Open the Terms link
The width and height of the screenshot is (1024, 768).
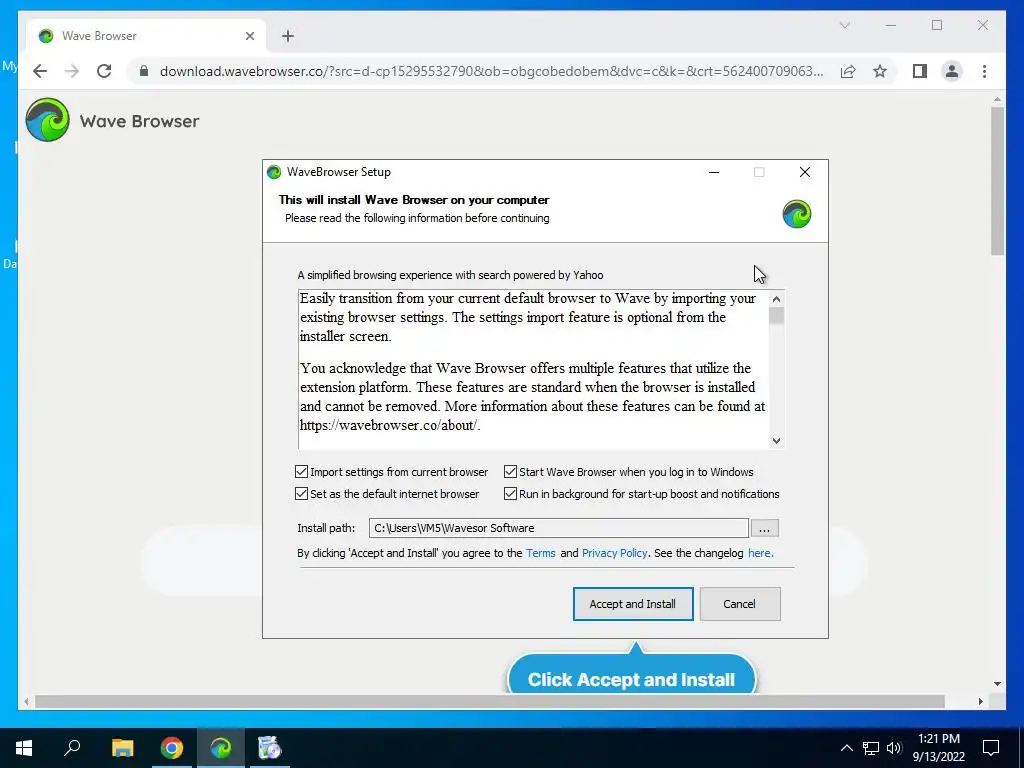coord(541,553)
